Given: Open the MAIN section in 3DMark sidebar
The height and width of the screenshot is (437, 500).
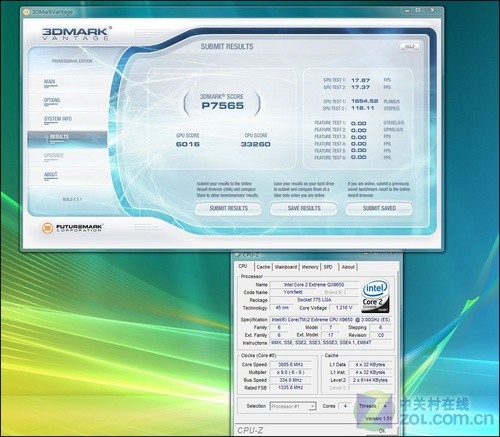Looking at the screenshot, I should (50, 82).
